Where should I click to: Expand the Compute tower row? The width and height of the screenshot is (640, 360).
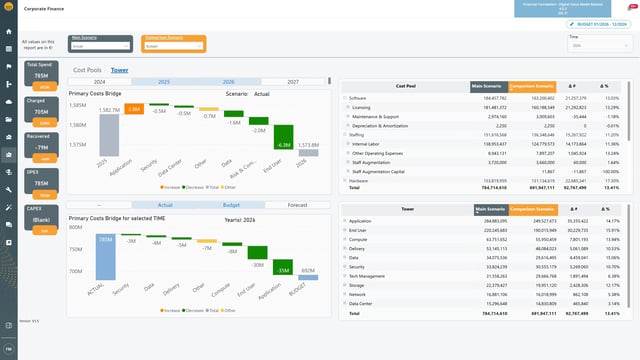coord(345,239)
